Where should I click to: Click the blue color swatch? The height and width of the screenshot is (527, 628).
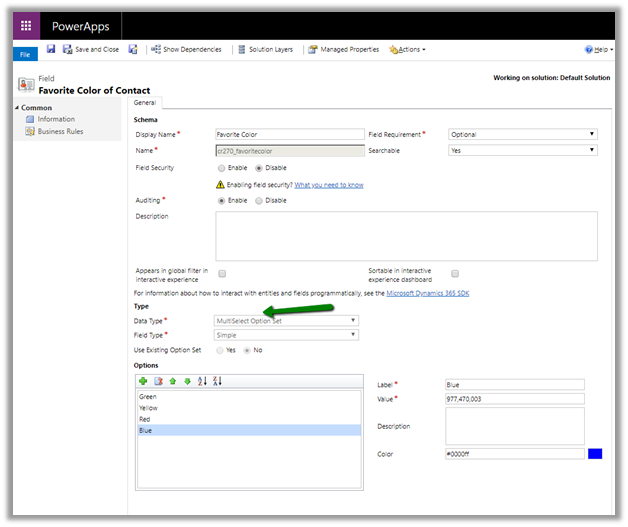595,454
